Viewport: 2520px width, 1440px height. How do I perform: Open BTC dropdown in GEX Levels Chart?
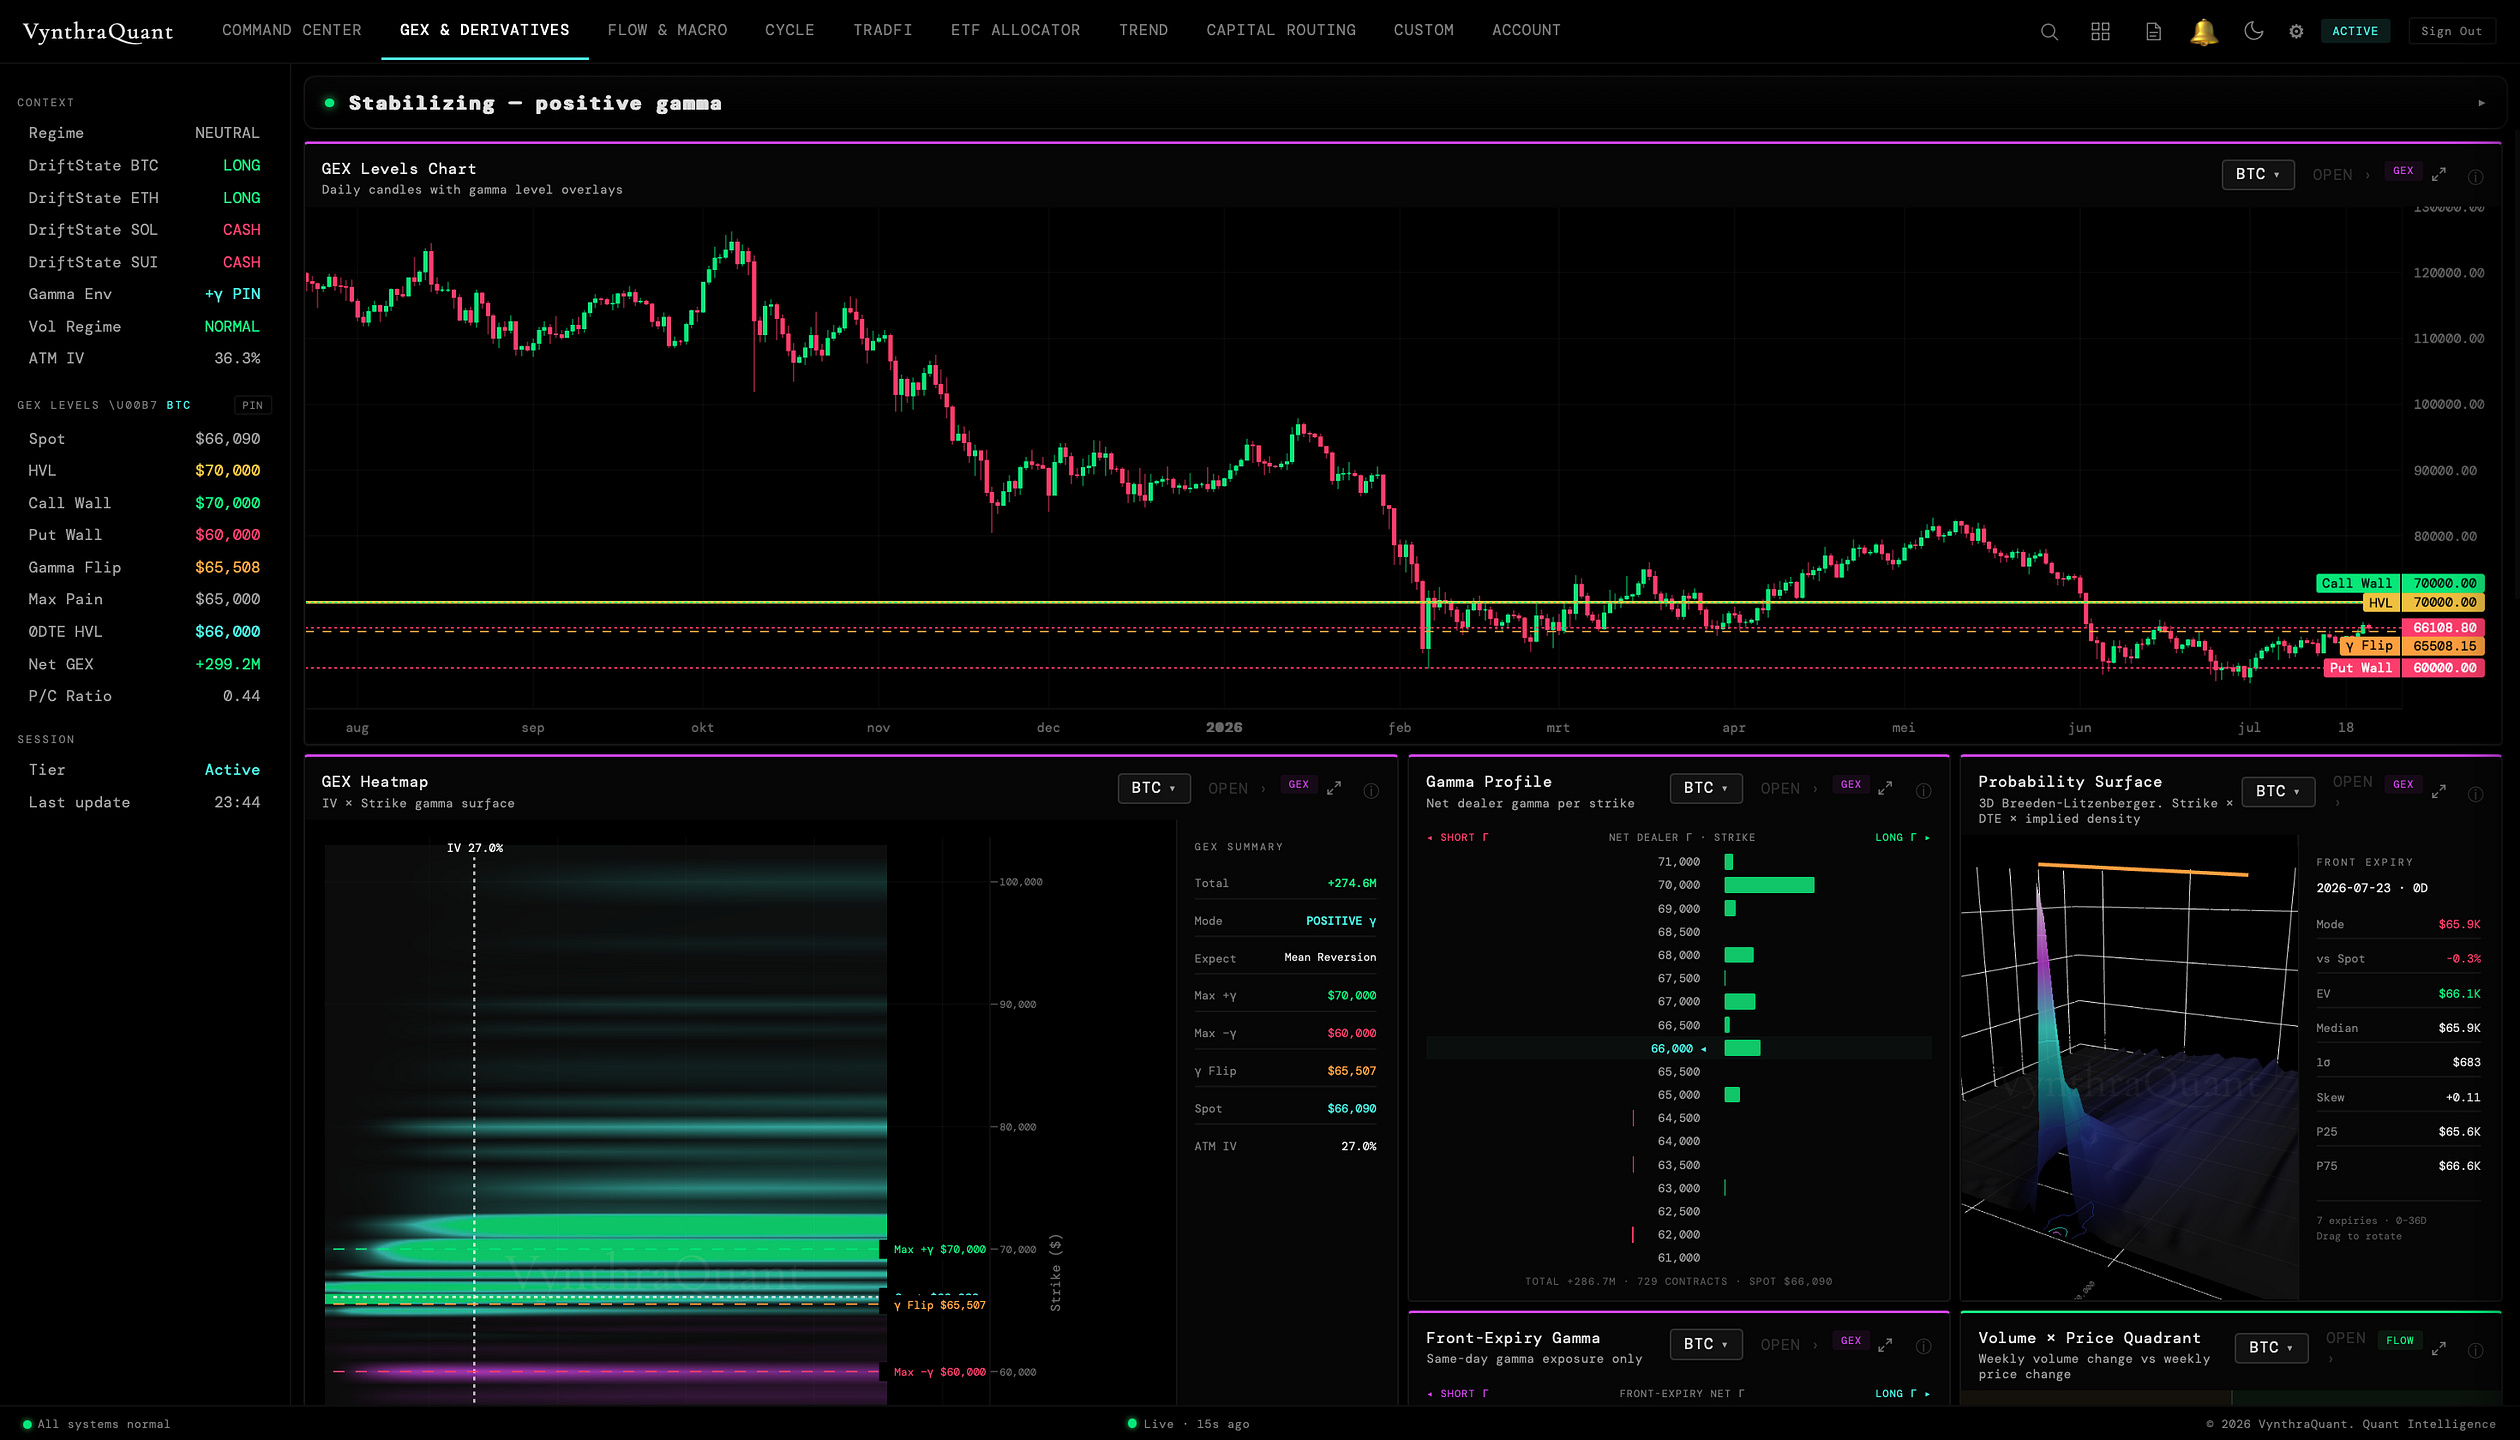pyautogui.click(x=2257, y=174)
